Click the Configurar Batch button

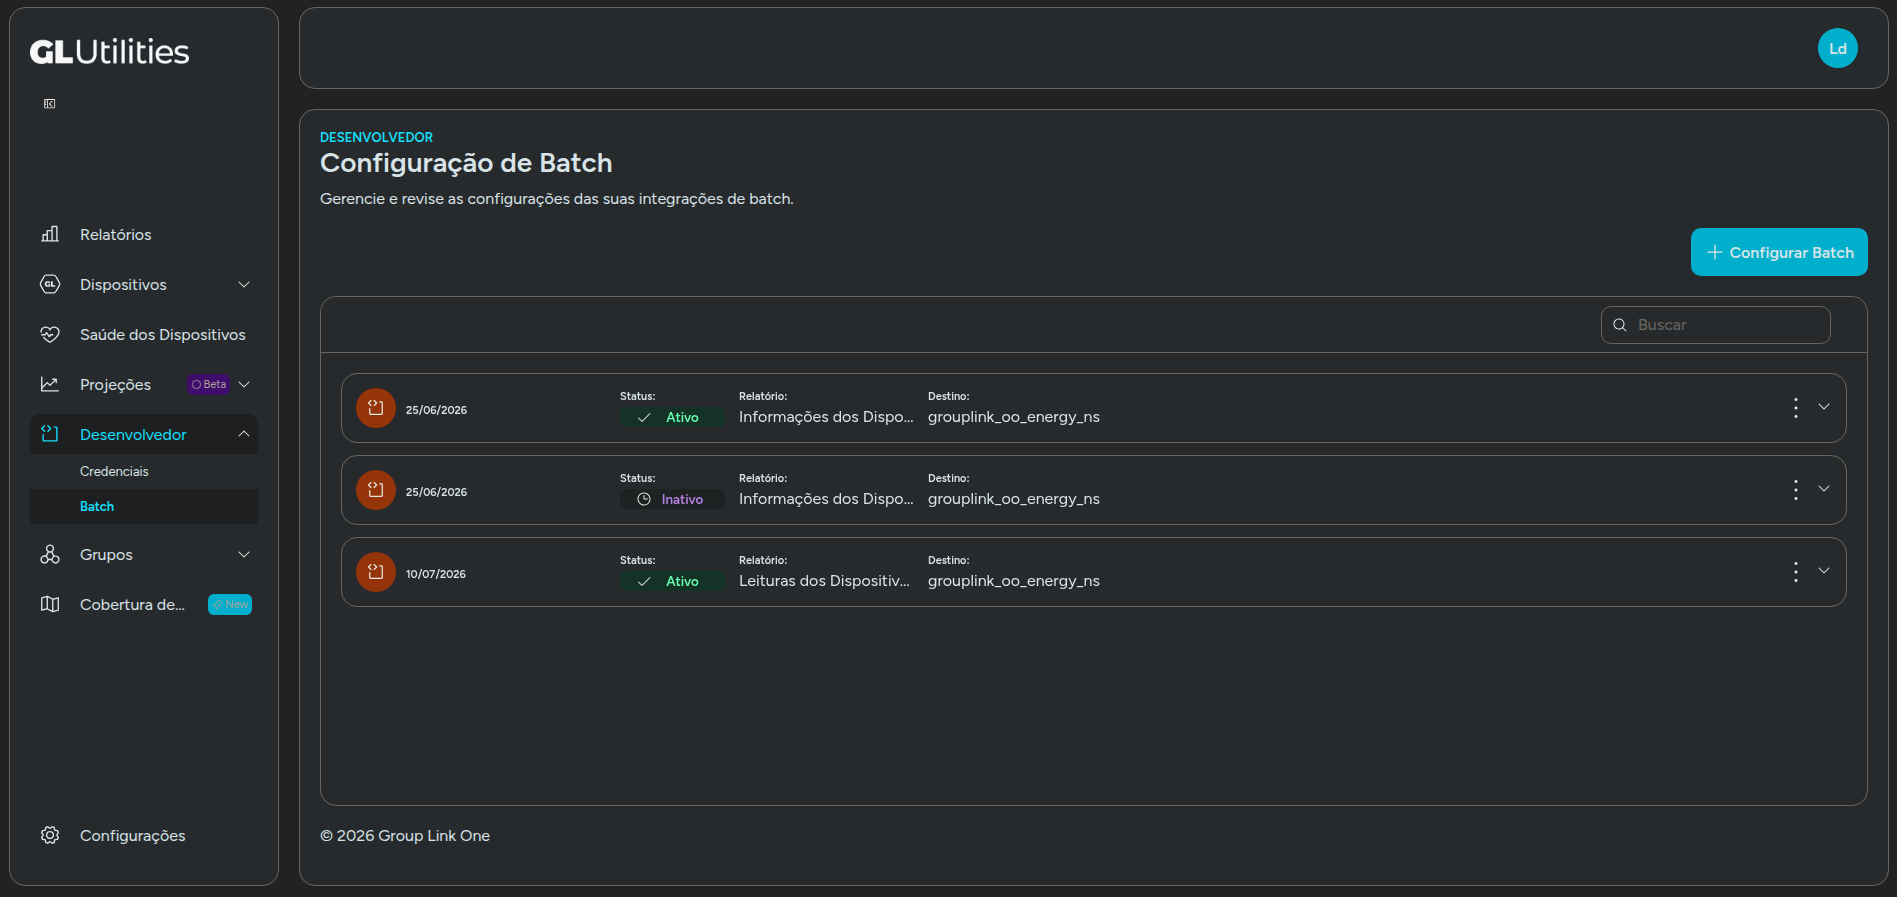tap(1779, 252)
